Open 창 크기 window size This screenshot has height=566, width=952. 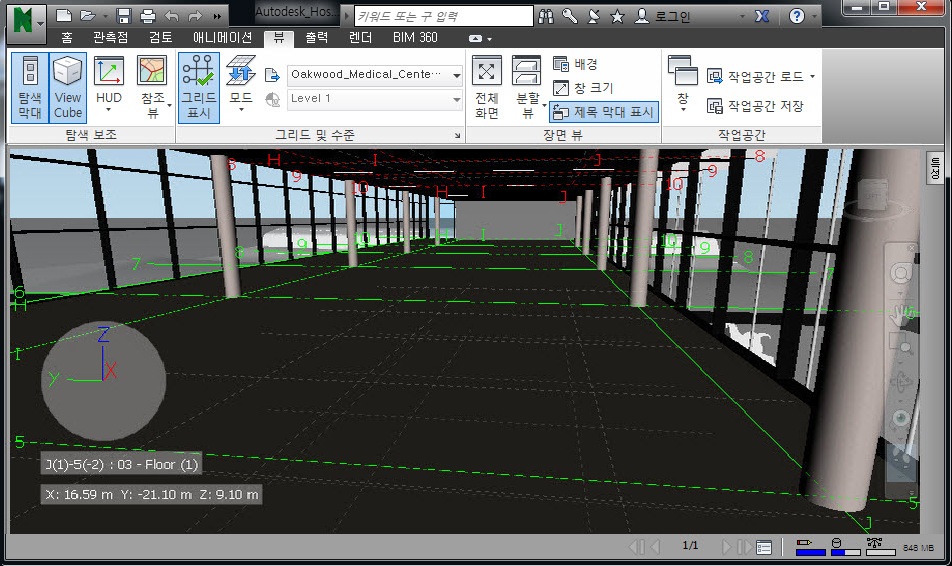pos(583,88)
